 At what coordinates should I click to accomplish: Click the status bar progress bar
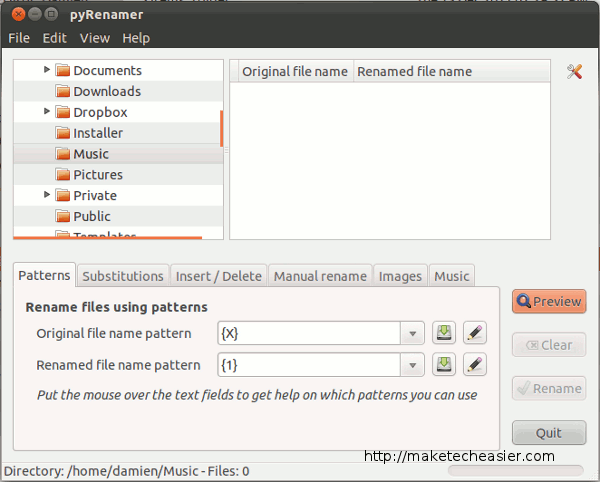(516, 471)
